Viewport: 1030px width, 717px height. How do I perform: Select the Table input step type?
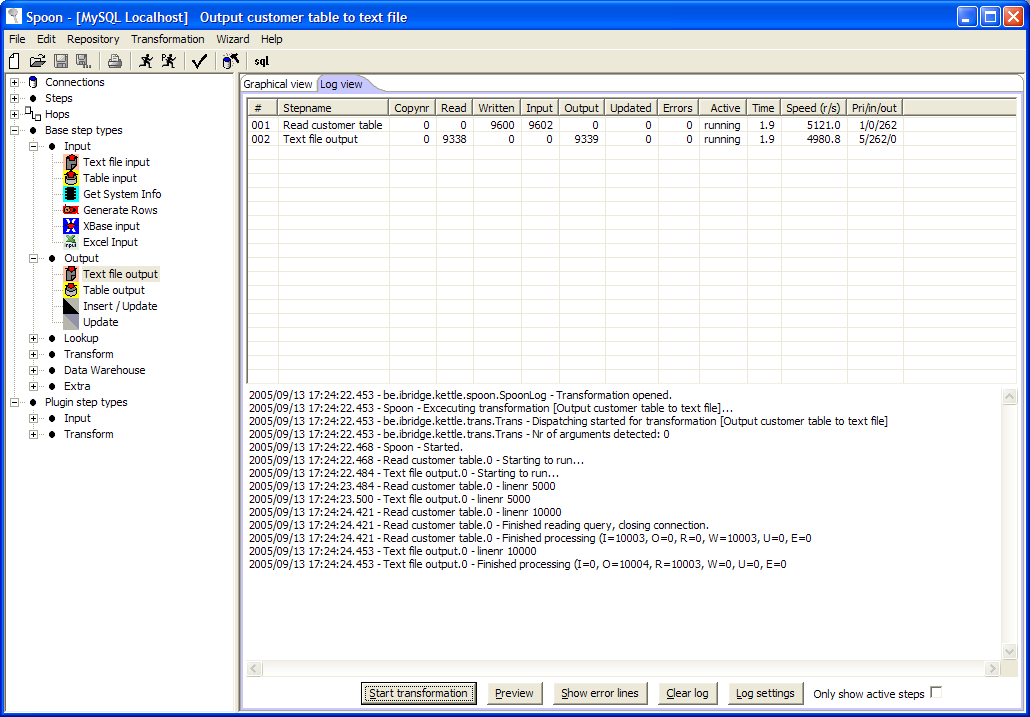click(x=110, y=178)
